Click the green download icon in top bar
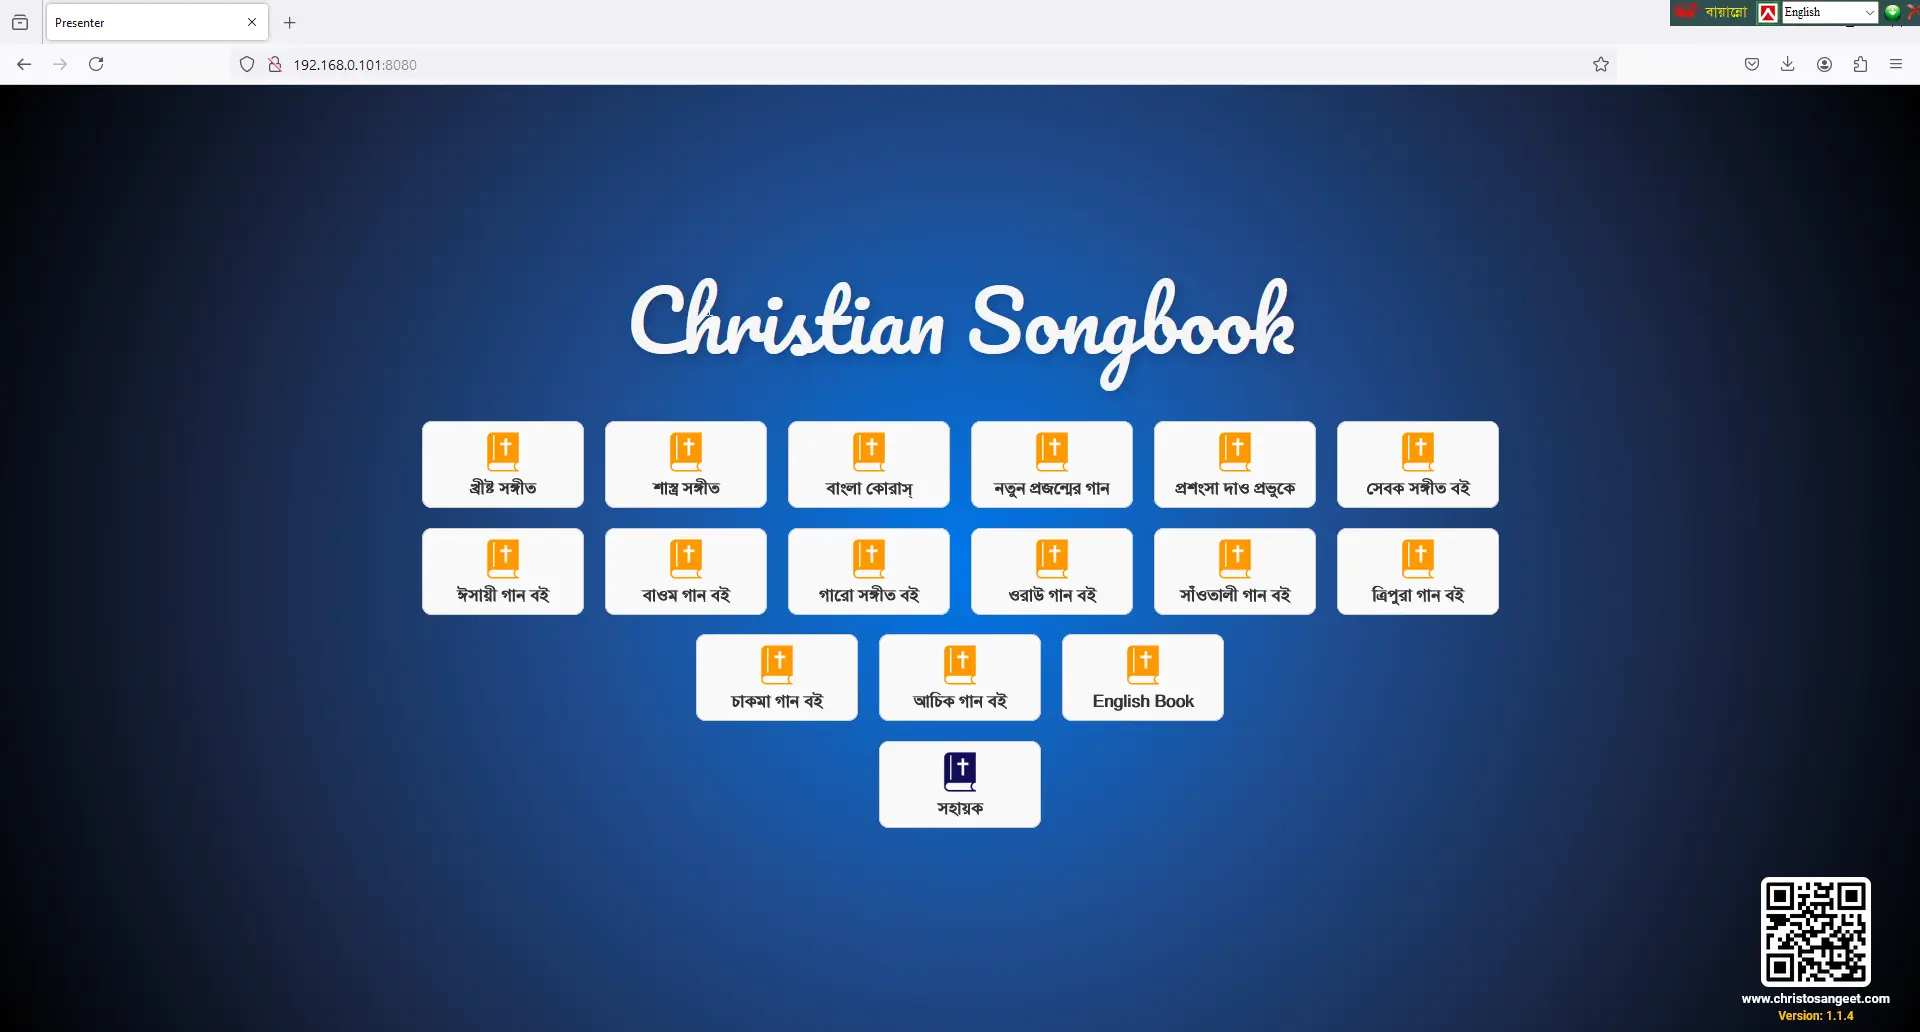Image resolution: width=1920 pixels, height=1032 pixels. [x=1892, y=12]
